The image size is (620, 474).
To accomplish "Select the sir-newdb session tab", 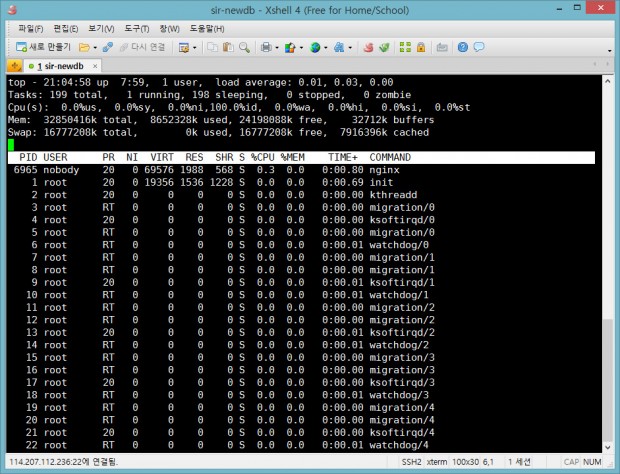I will pyautogui.click(x=62, y=65).
